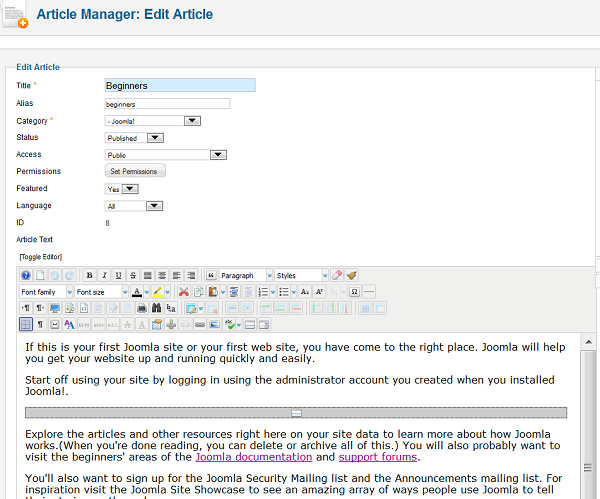Open the editor Help icon
Image resolution: width=600 pixels, height=499 pixels.
click(x=26, y=275)
